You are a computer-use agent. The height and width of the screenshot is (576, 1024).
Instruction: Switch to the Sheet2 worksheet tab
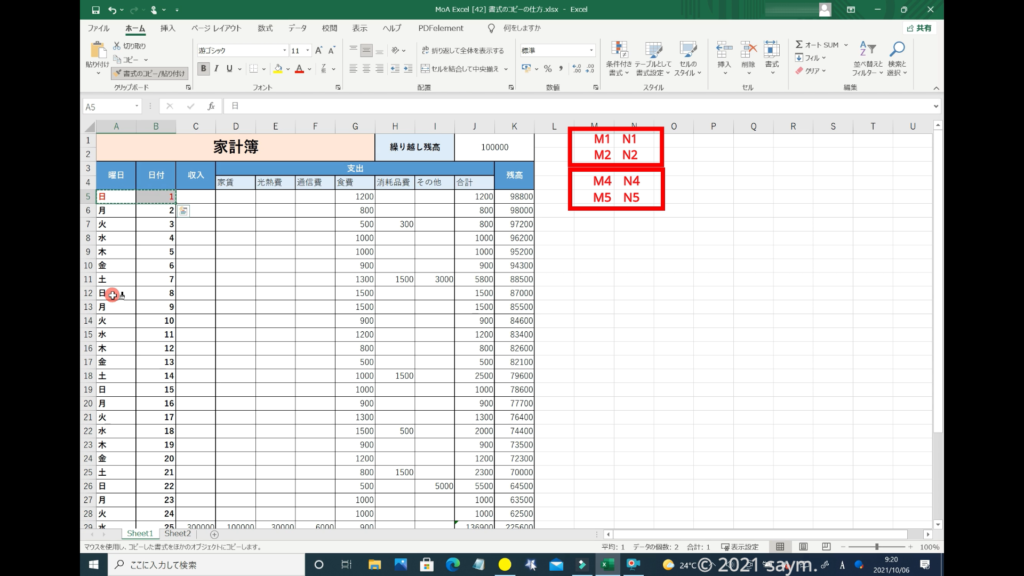pos(177,534)
